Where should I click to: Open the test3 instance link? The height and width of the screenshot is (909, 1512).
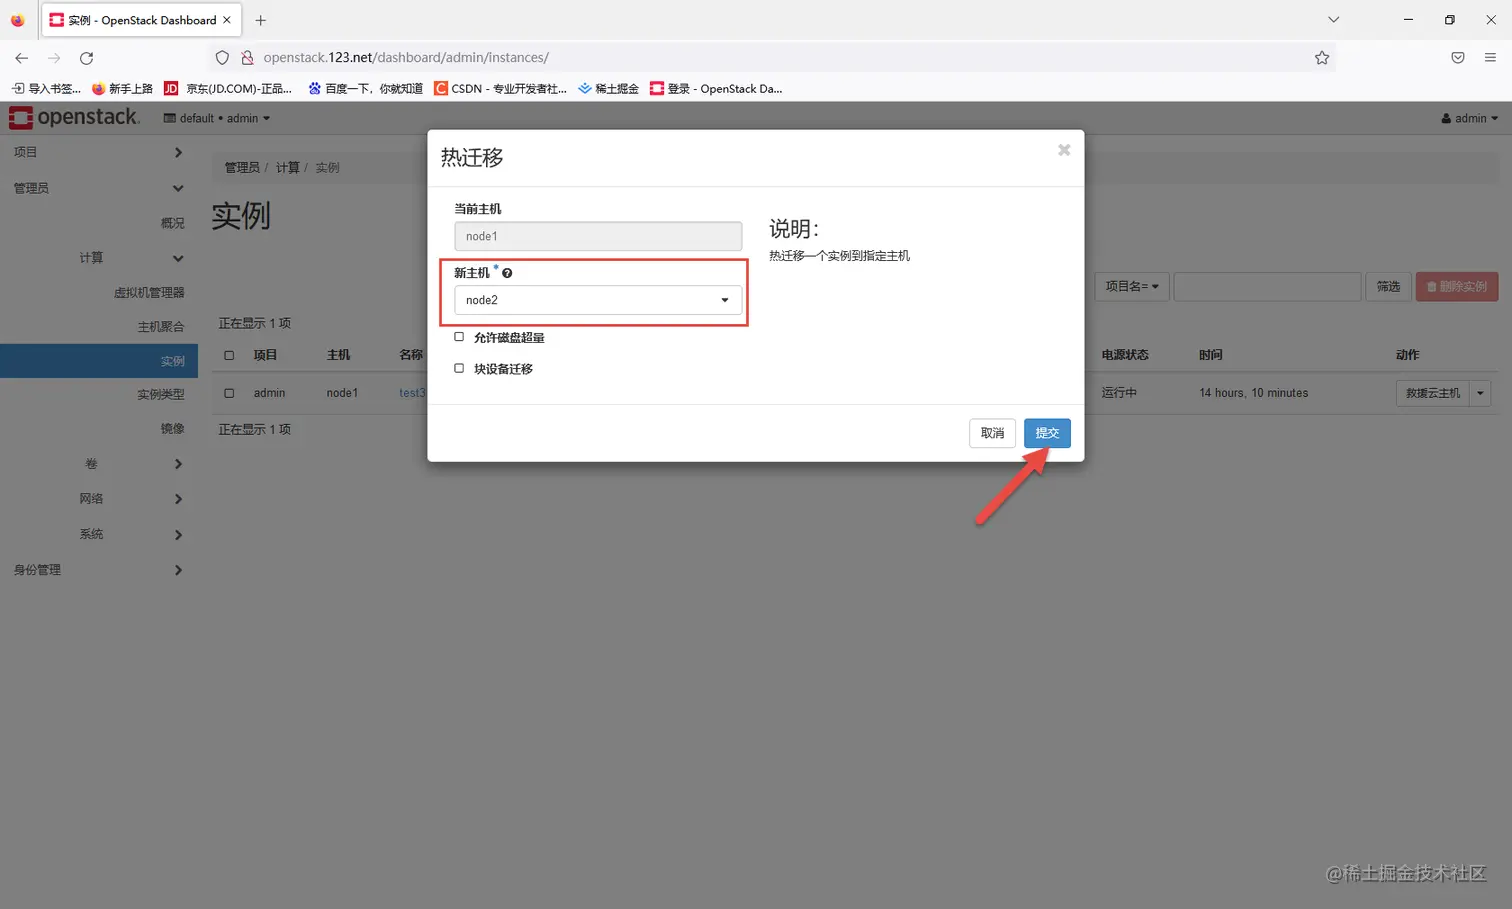pos(412,392)
